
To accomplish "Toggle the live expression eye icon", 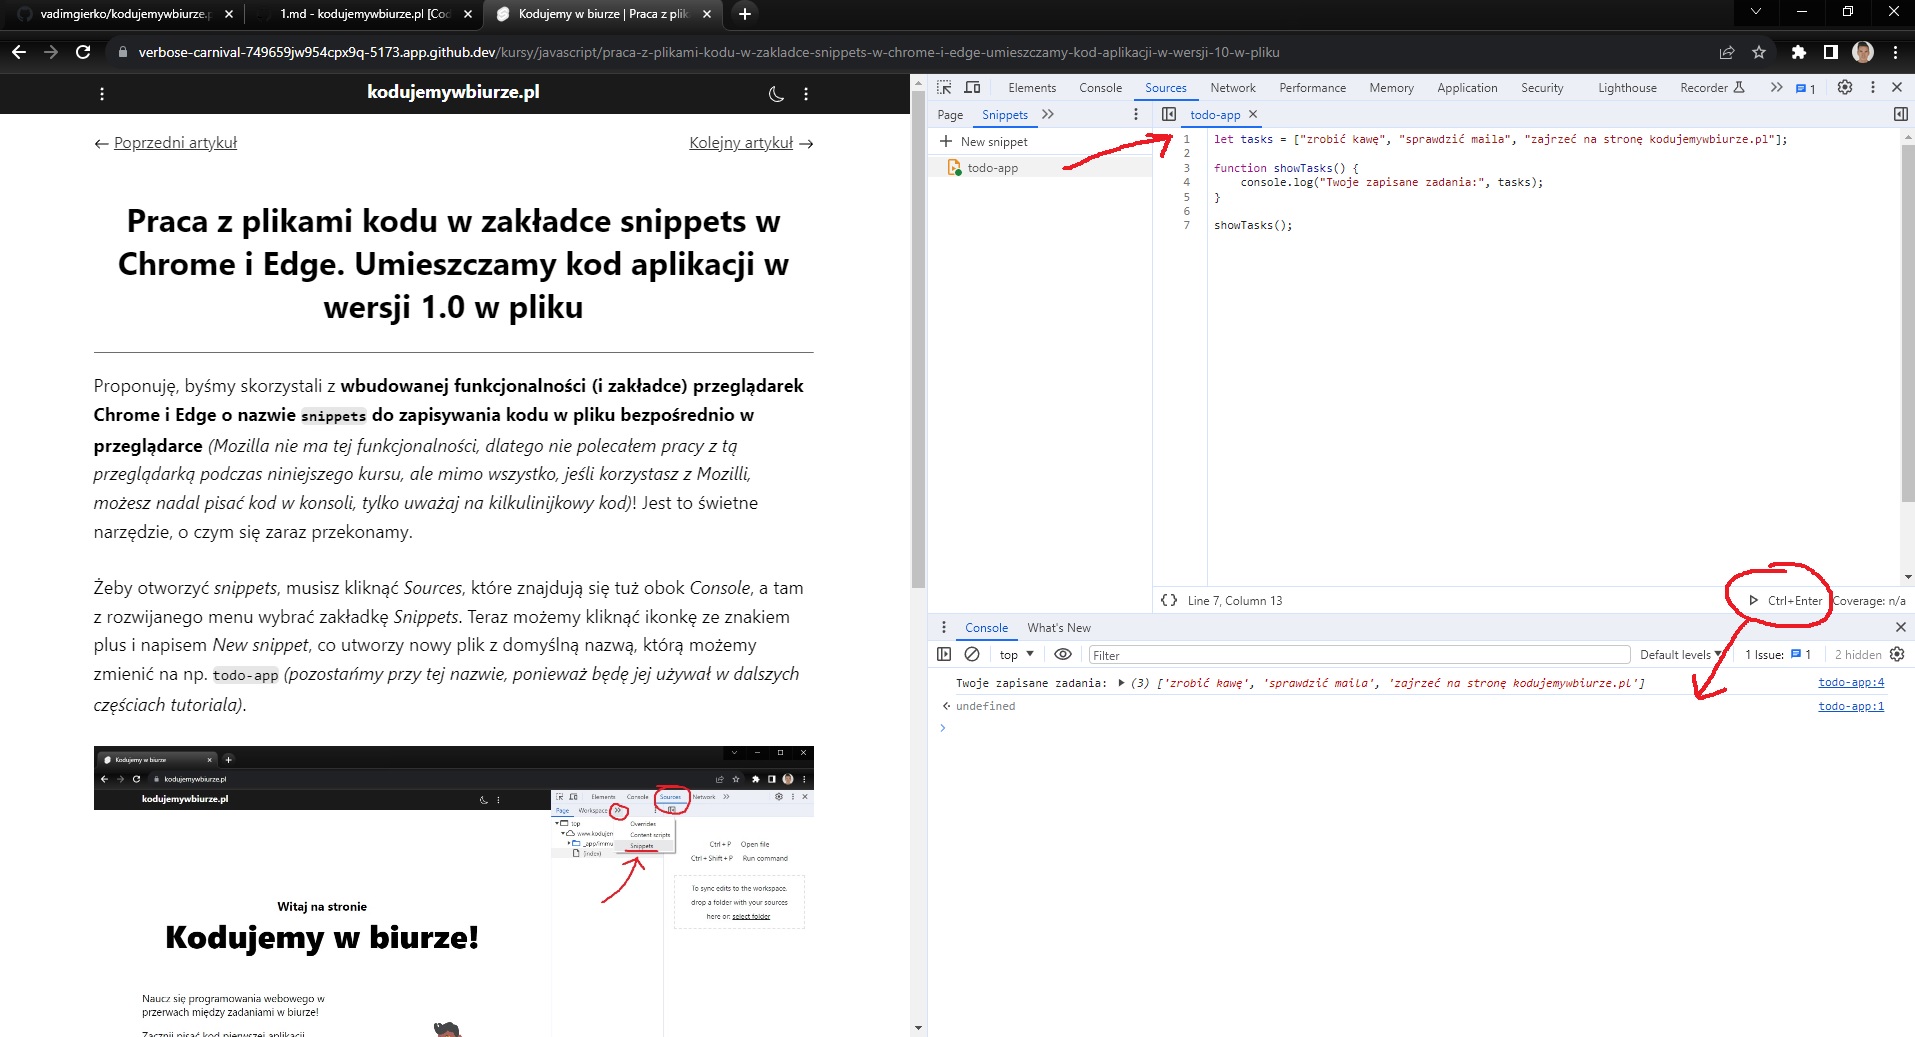I will click(x=1063, y=654).
